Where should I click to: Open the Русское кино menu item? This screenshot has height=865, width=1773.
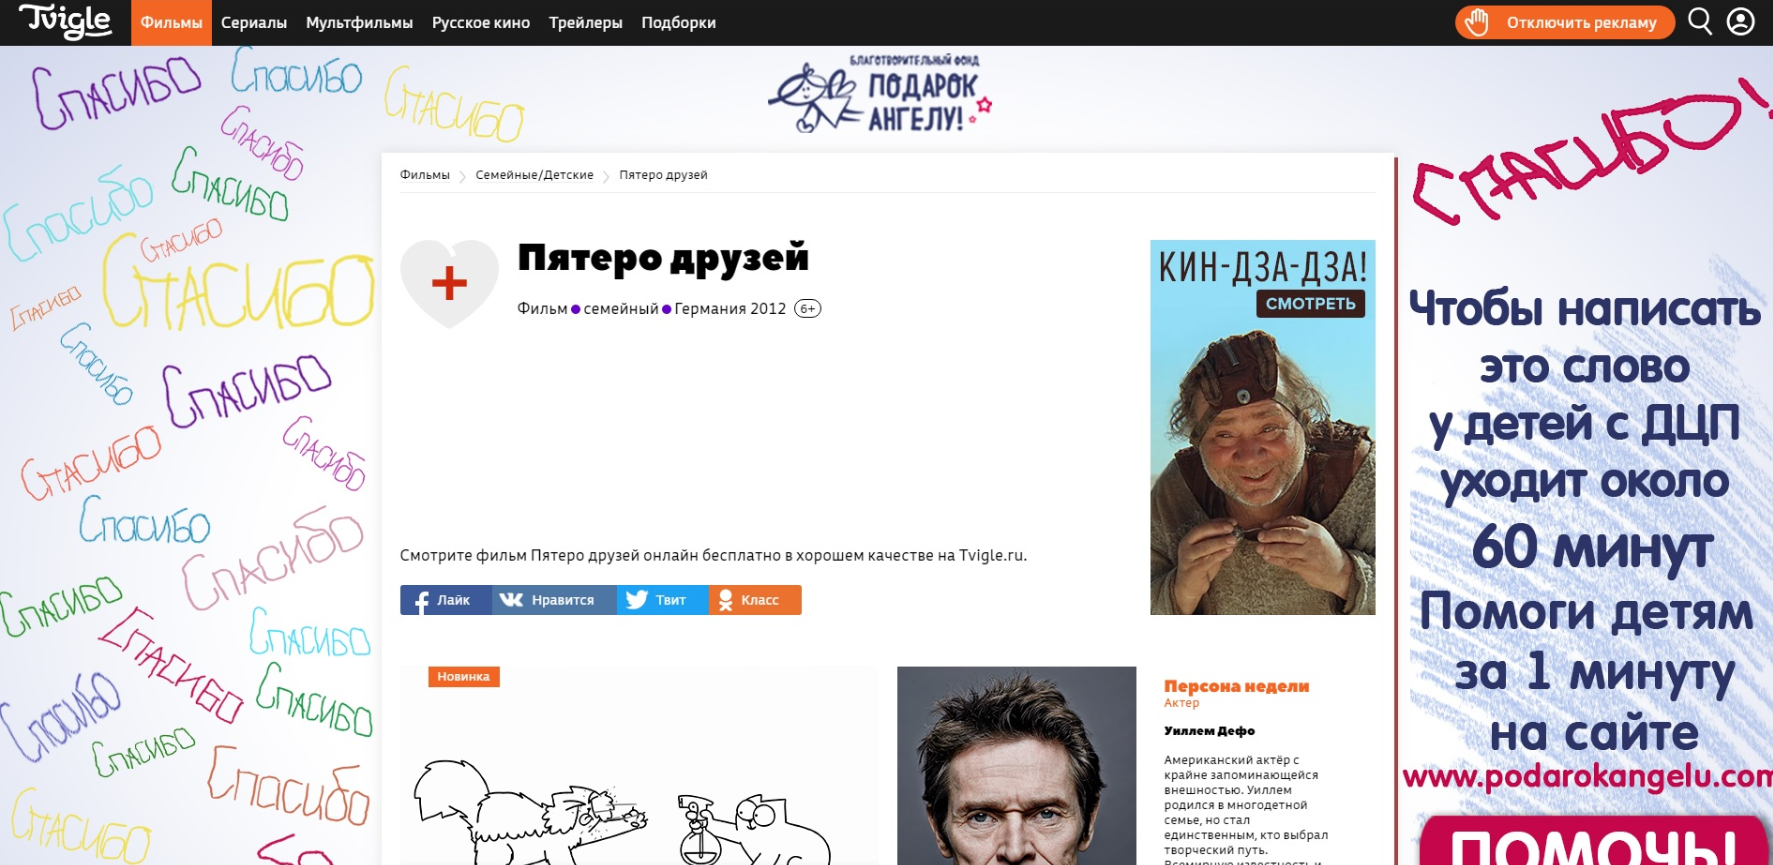481,22
